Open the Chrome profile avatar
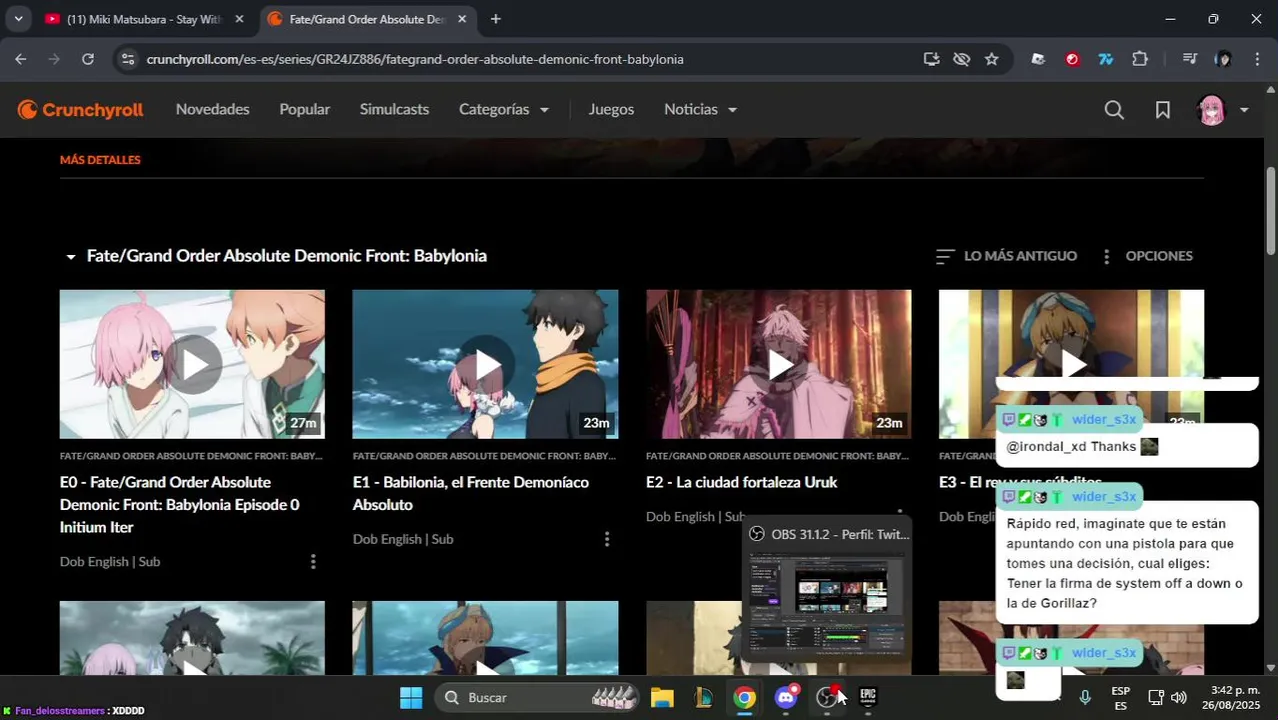This screenshot has height=720, width=1278. 1223,59
